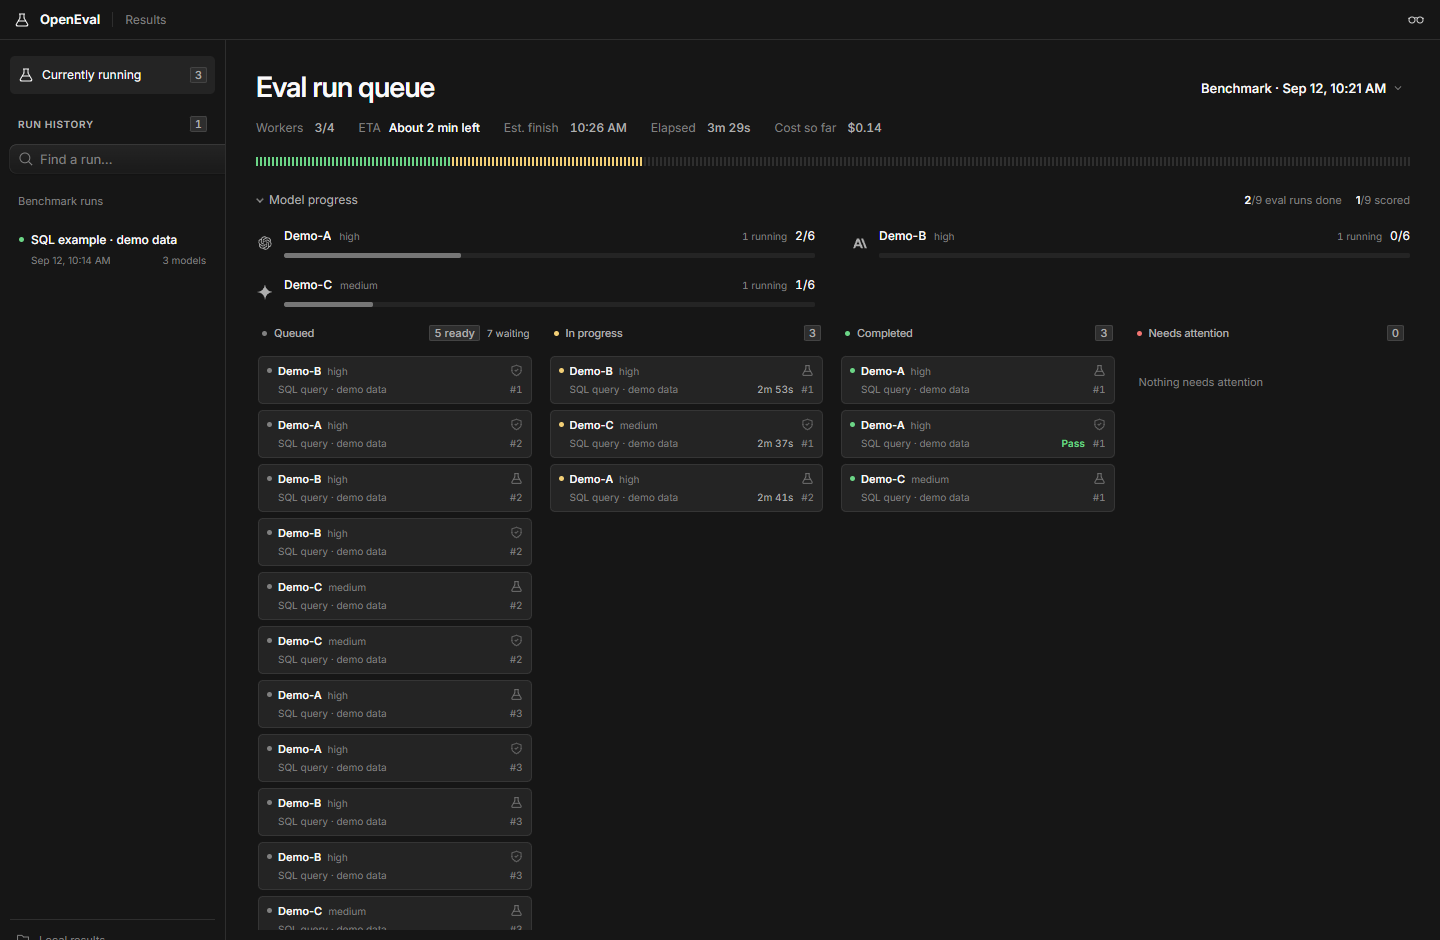Viewport: 1440px width, 940px height.
Task: Click the flask icon beside Currently running
Action: click(x=26, y=75)
